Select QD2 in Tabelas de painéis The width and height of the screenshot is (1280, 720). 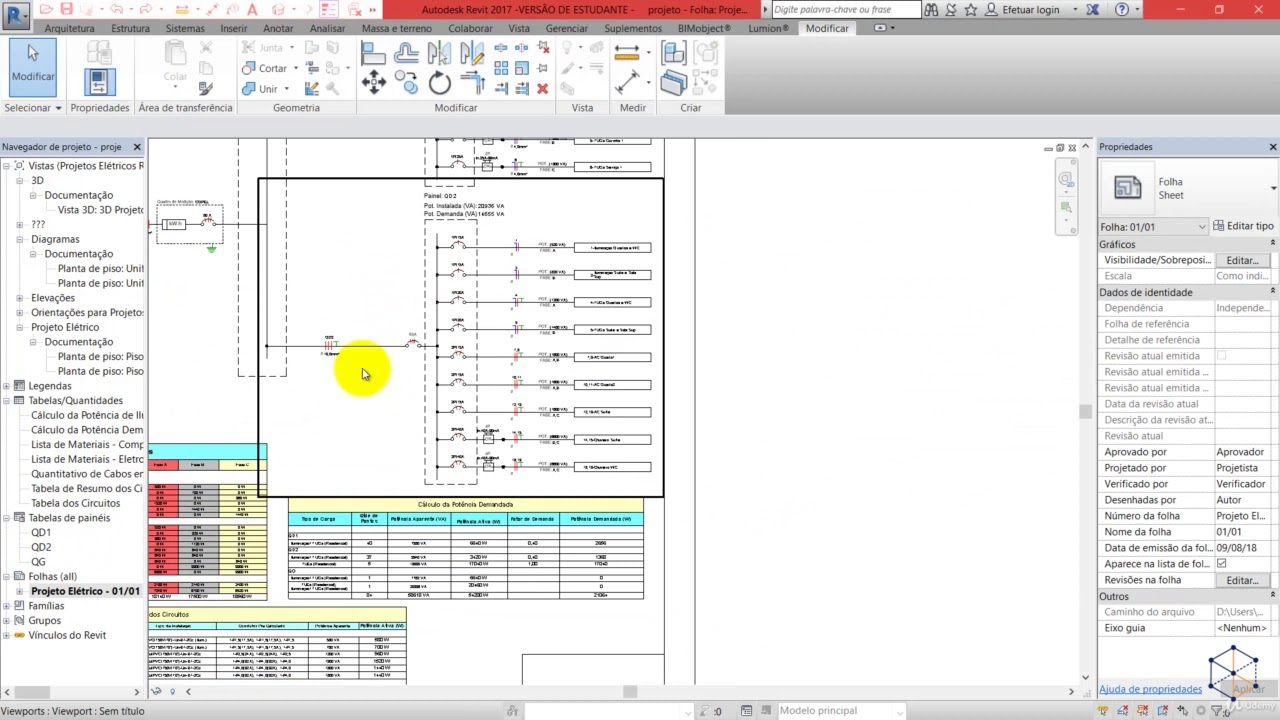tap(41, 547)
